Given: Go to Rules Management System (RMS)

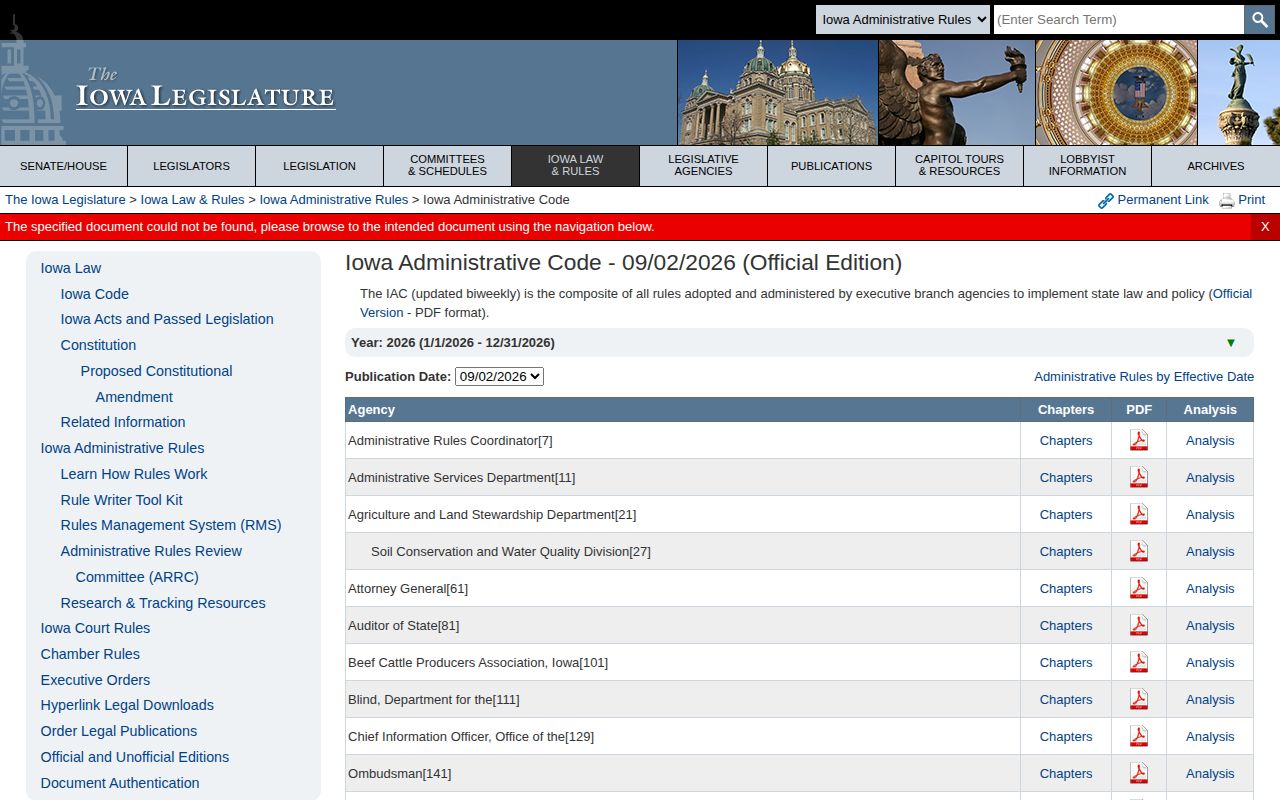Looking at the screenshot, I should (x=171, y=525).
